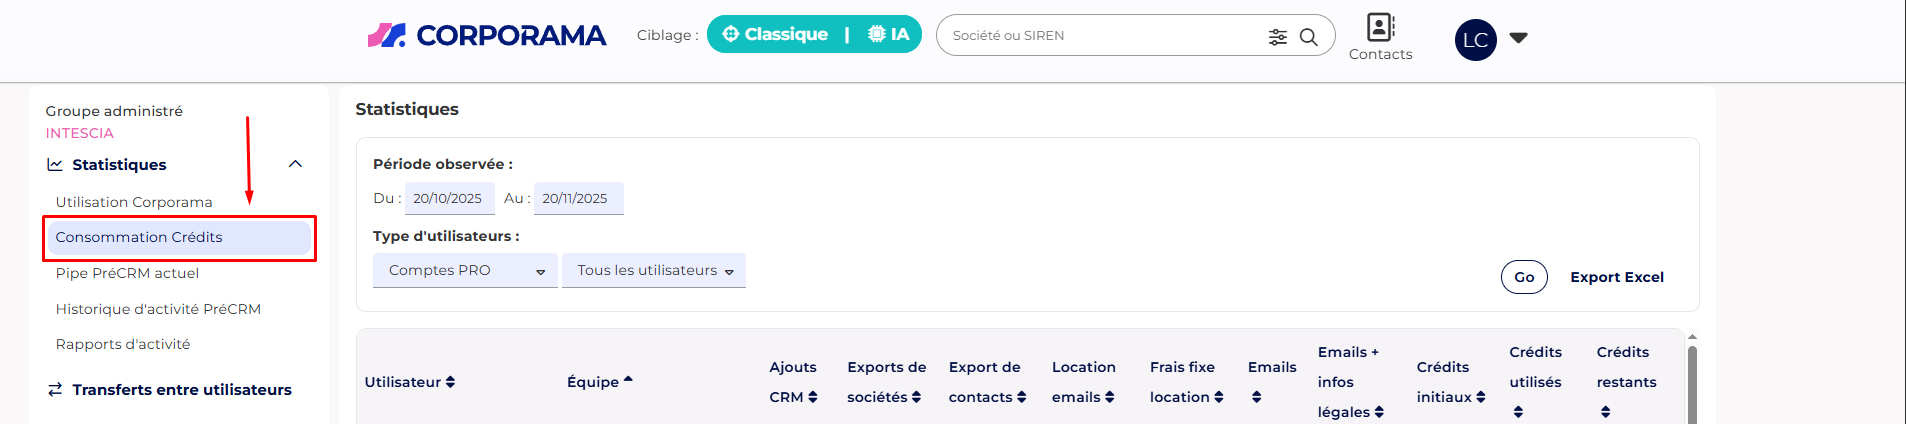
Task: Click the Export Excel link
Action: point(1616,277)
